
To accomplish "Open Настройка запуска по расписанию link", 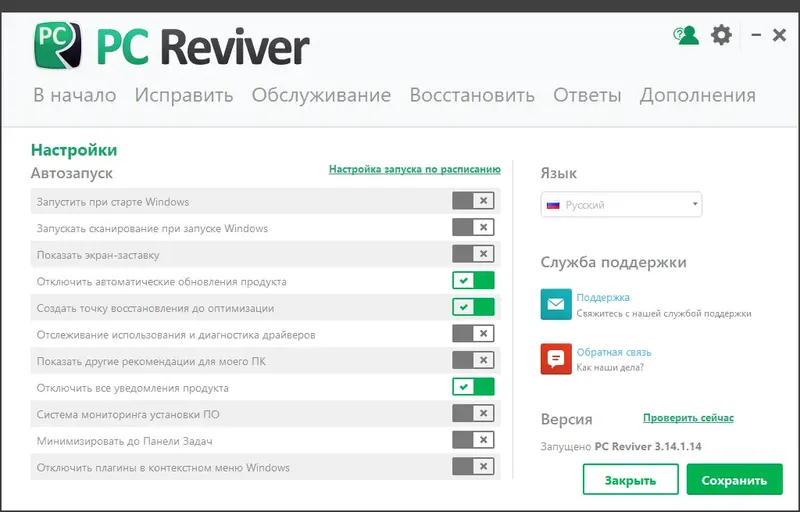I will 415,169.
